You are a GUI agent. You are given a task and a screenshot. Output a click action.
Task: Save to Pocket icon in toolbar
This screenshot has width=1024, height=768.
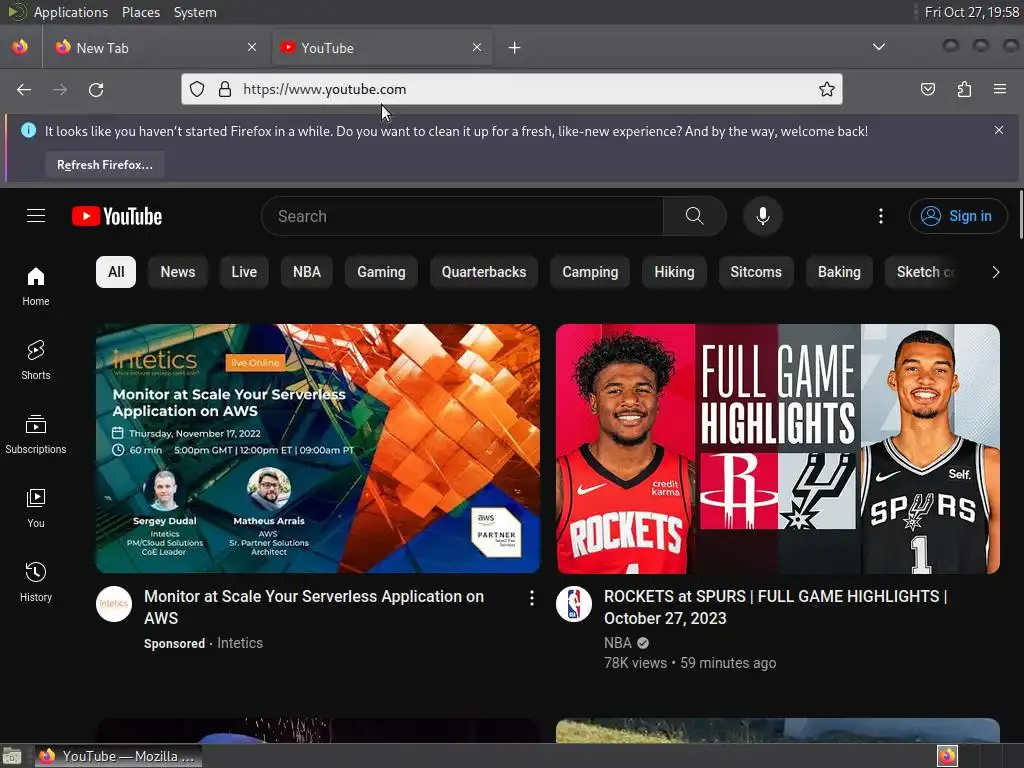[x=927, y=89]
